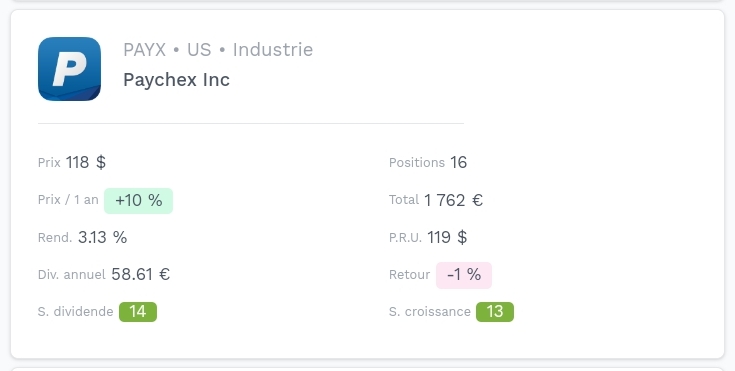Screen dimensions: 735x371
Task: Click the Retour label text
Action: click(x=409, y=275)
